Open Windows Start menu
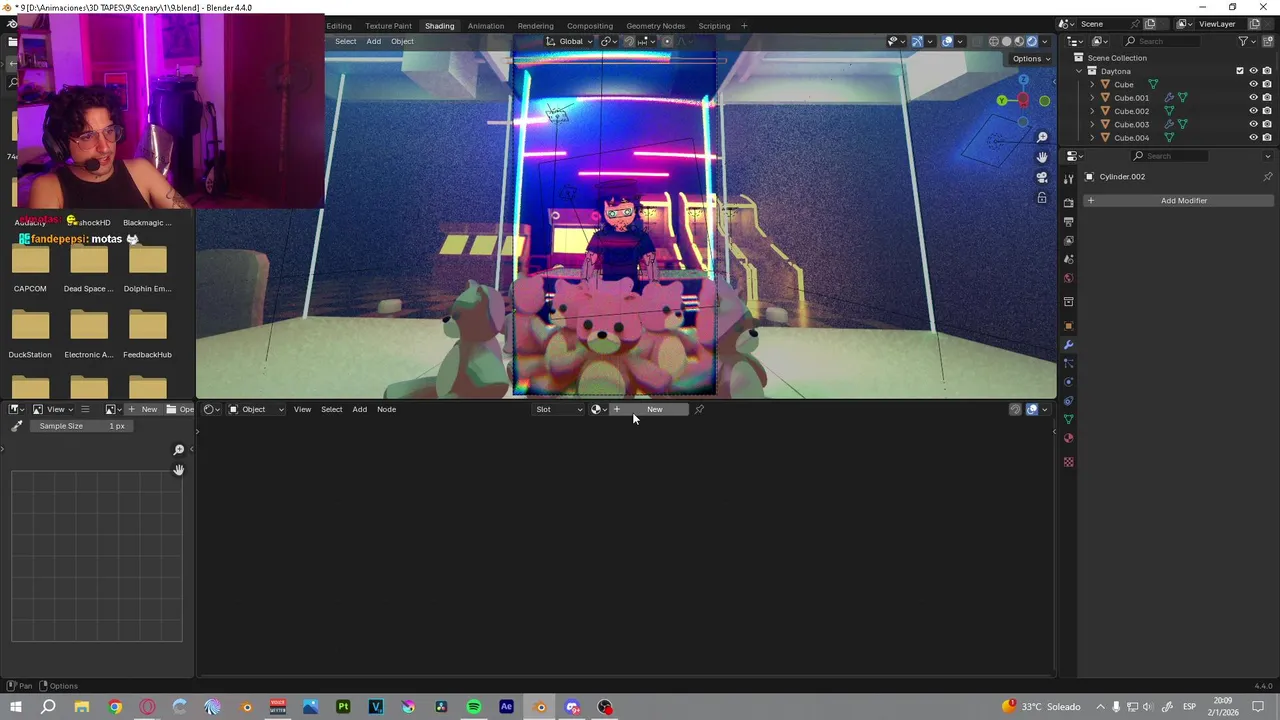 16,707
